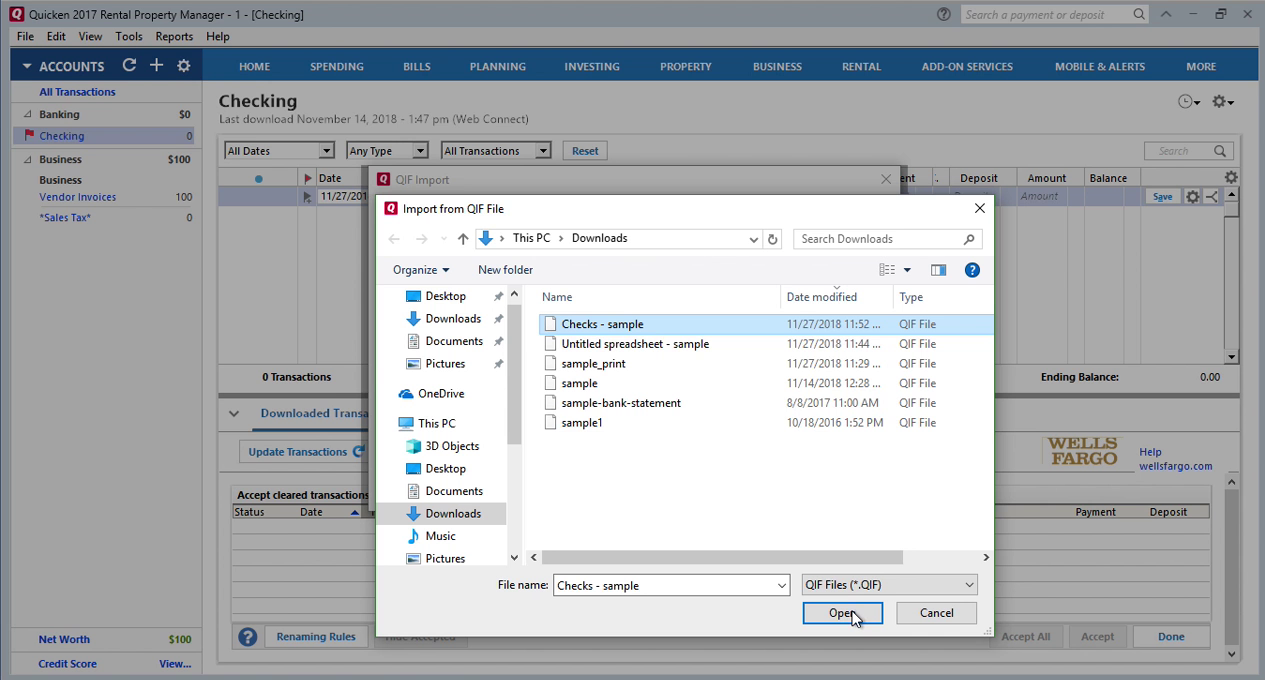
Task: Select OneDrive in the navigation pane
Action: pyautogui.click(x=430, y=393)
